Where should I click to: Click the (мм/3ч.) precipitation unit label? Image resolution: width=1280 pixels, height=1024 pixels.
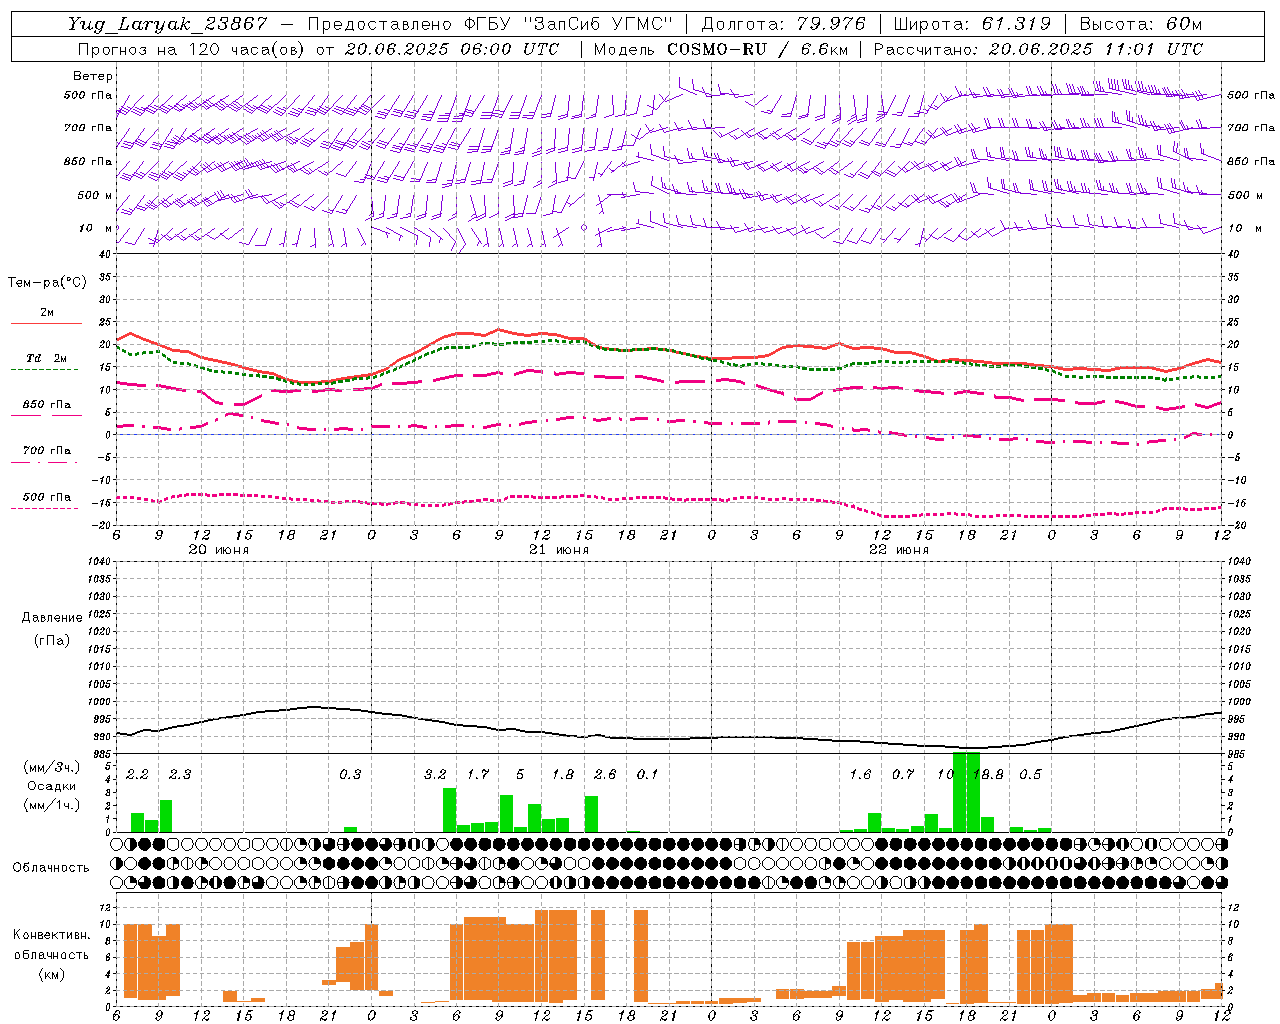pyautogui.click(x=52, y=767)
